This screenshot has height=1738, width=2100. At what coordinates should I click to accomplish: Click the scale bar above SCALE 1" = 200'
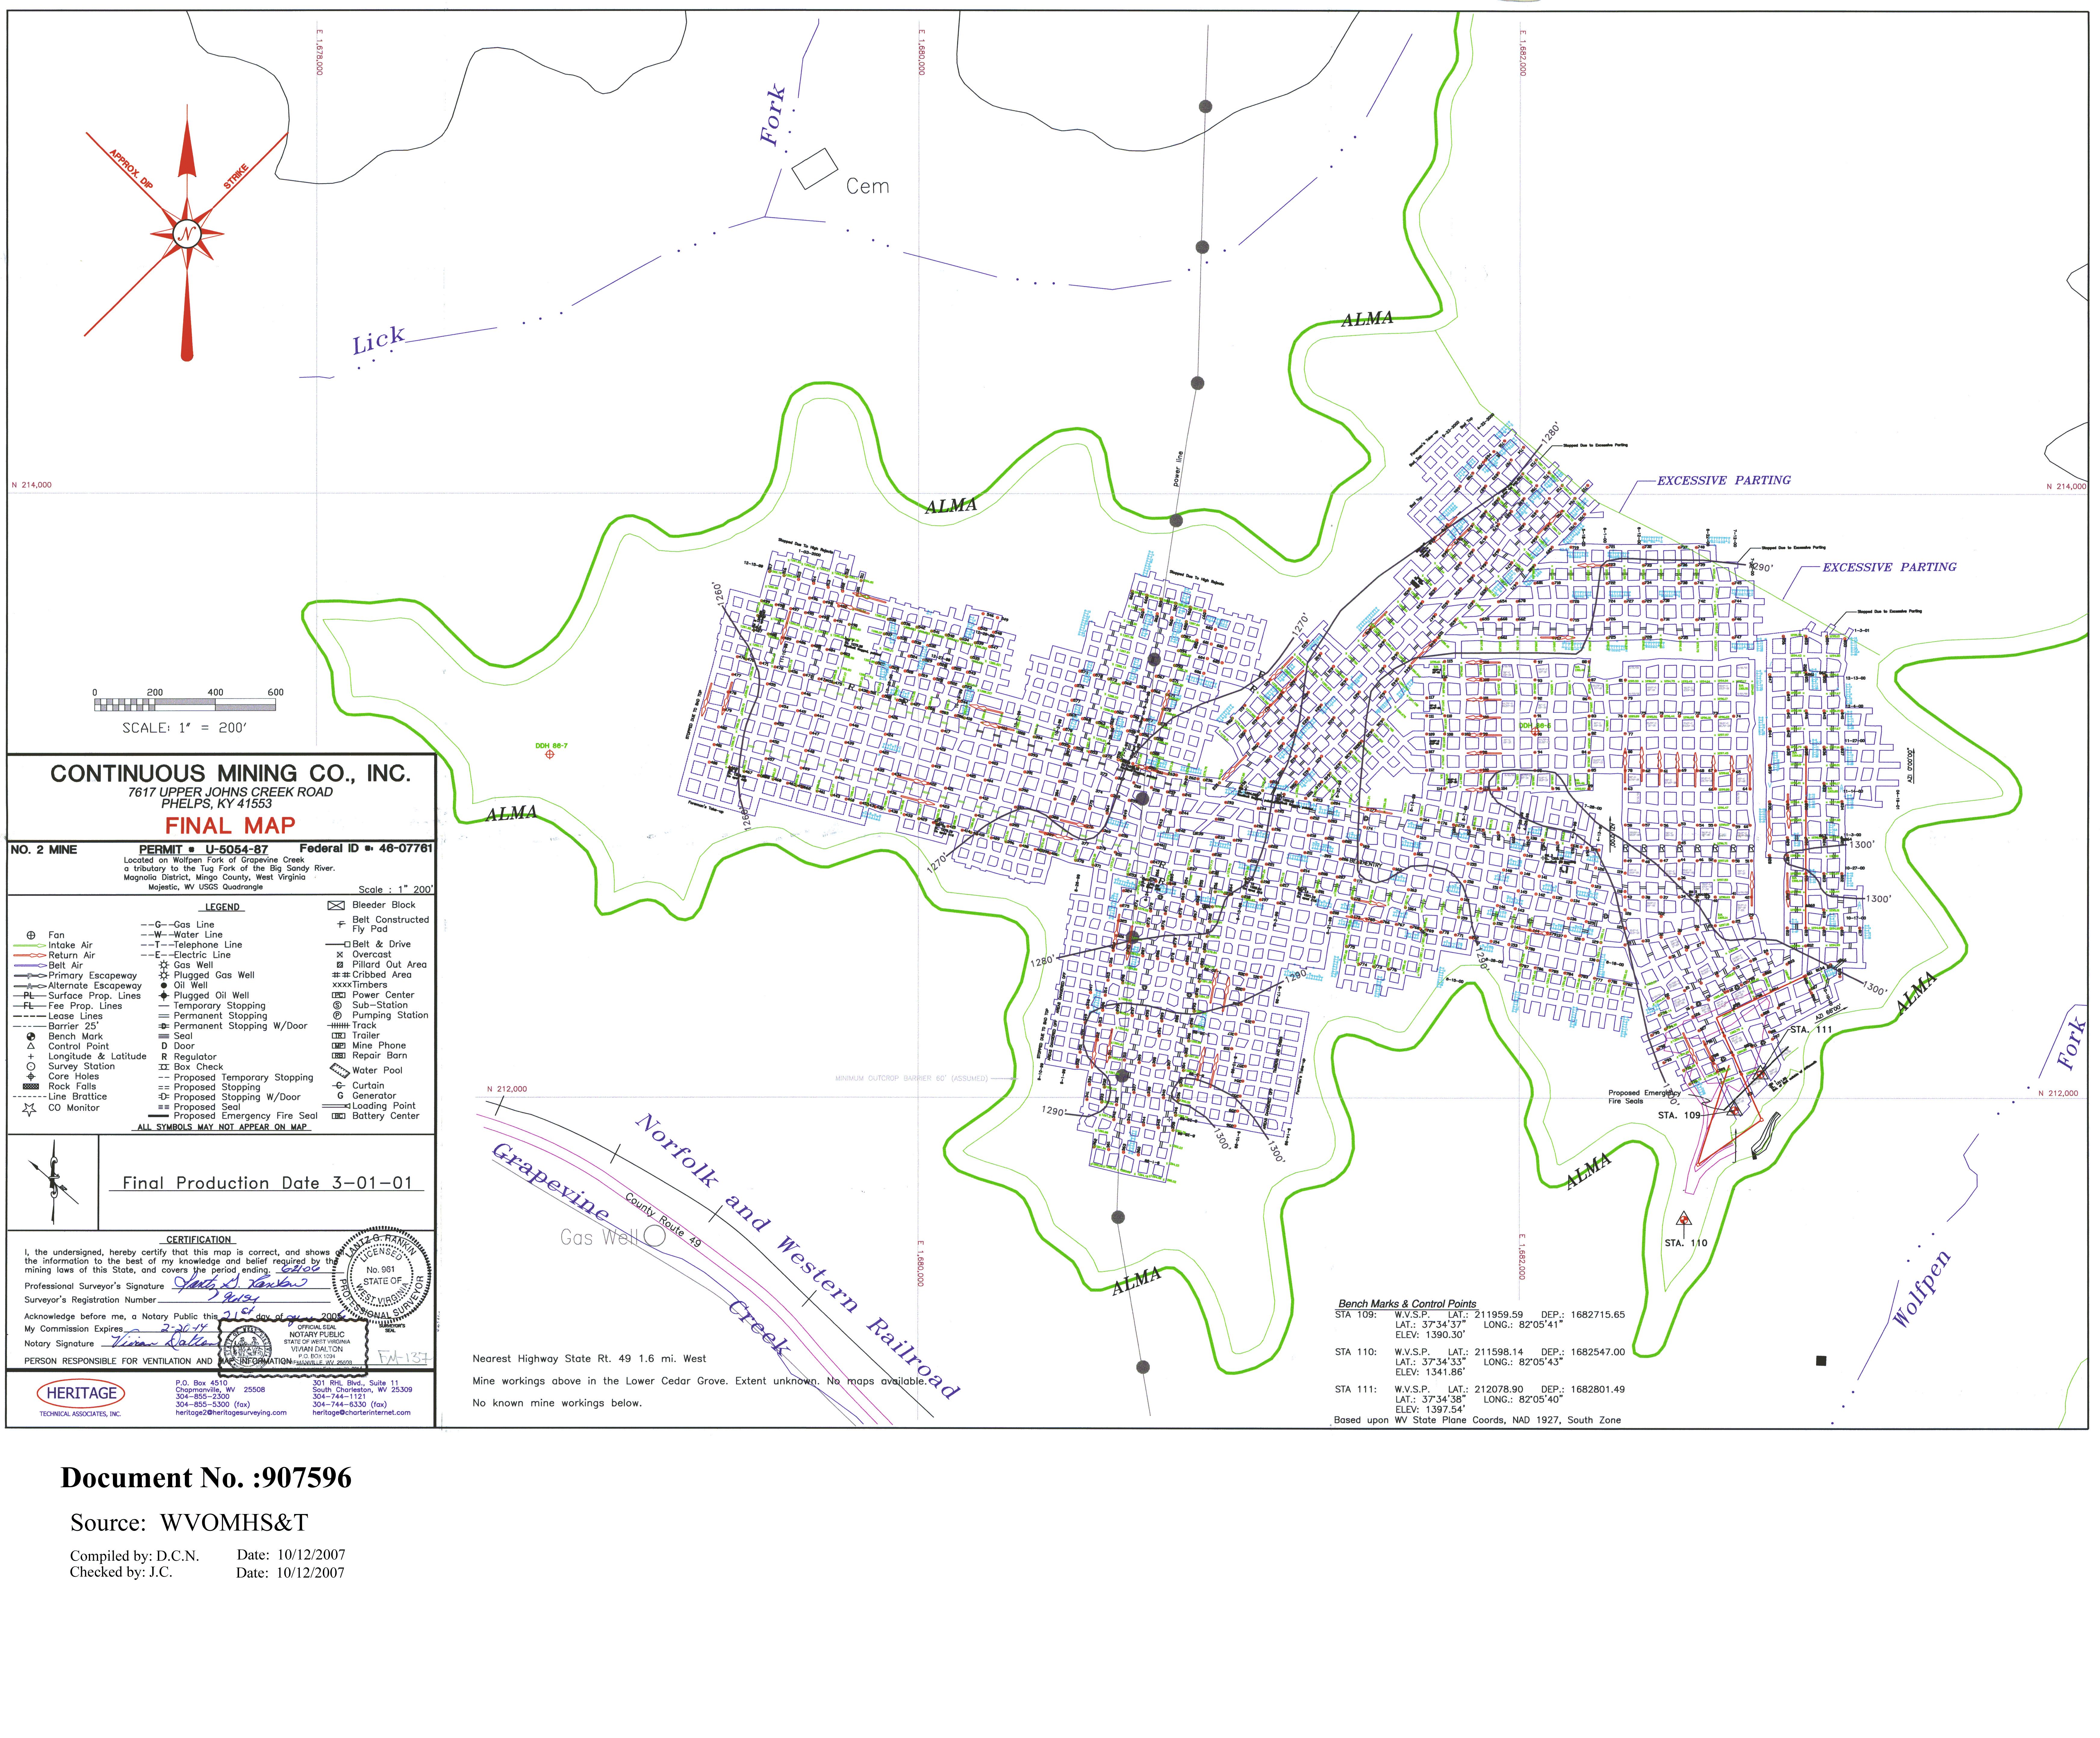pos(185,705)
